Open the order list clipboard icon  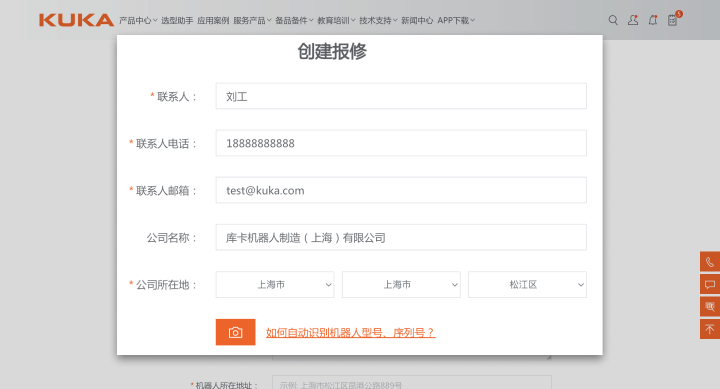point(673,20)
